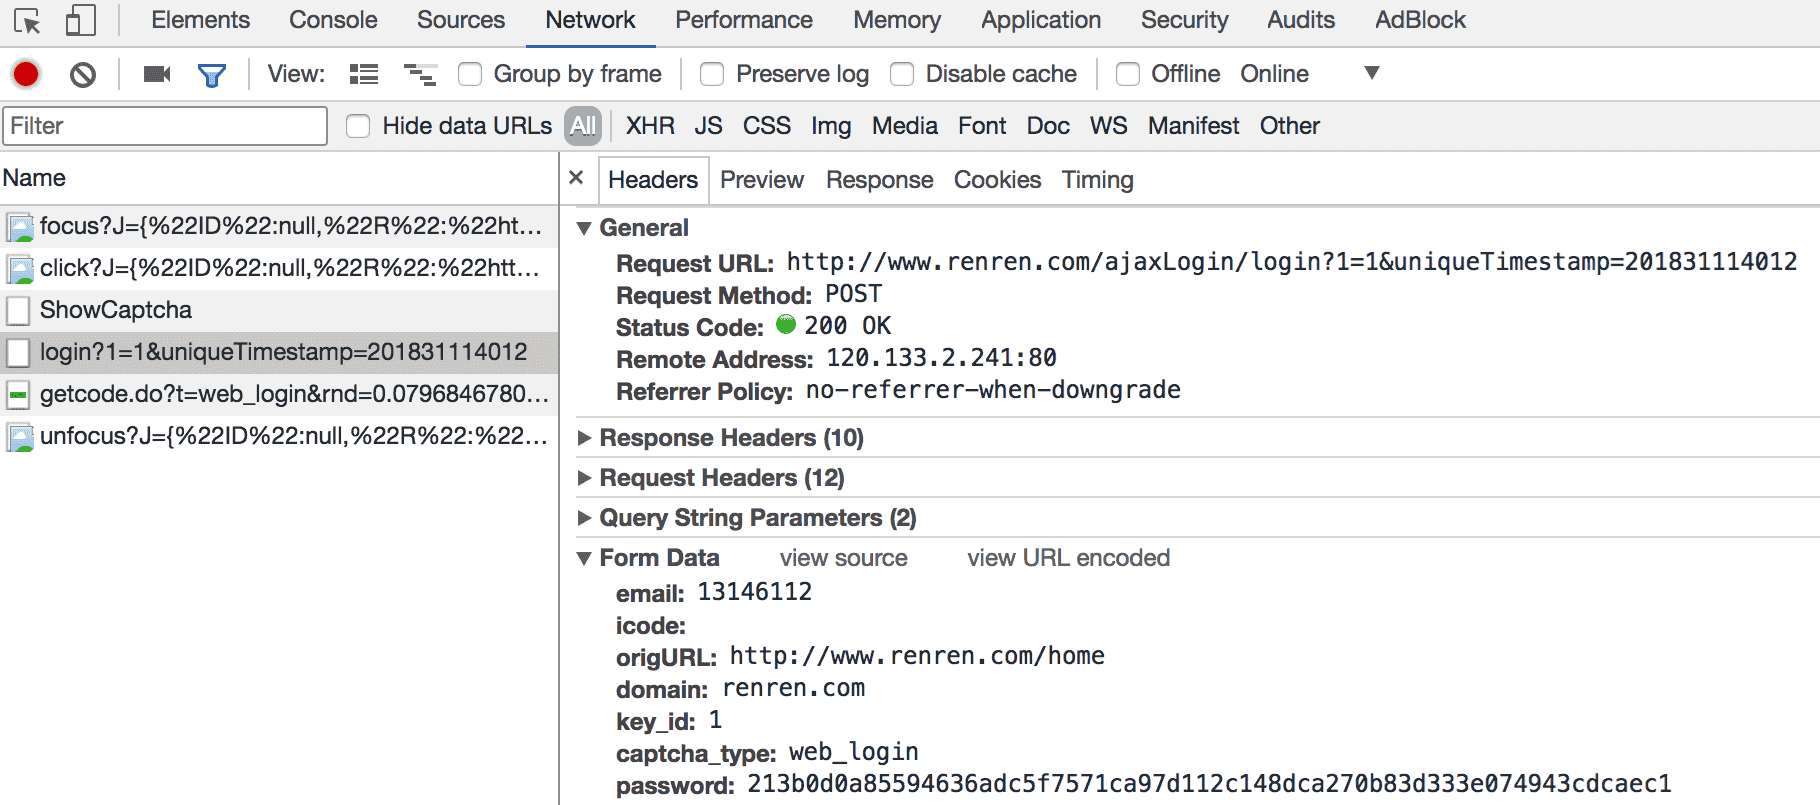Screen dimensions: 1820x805
Task: Click the Filter text input field
Action: click(165, 126)
